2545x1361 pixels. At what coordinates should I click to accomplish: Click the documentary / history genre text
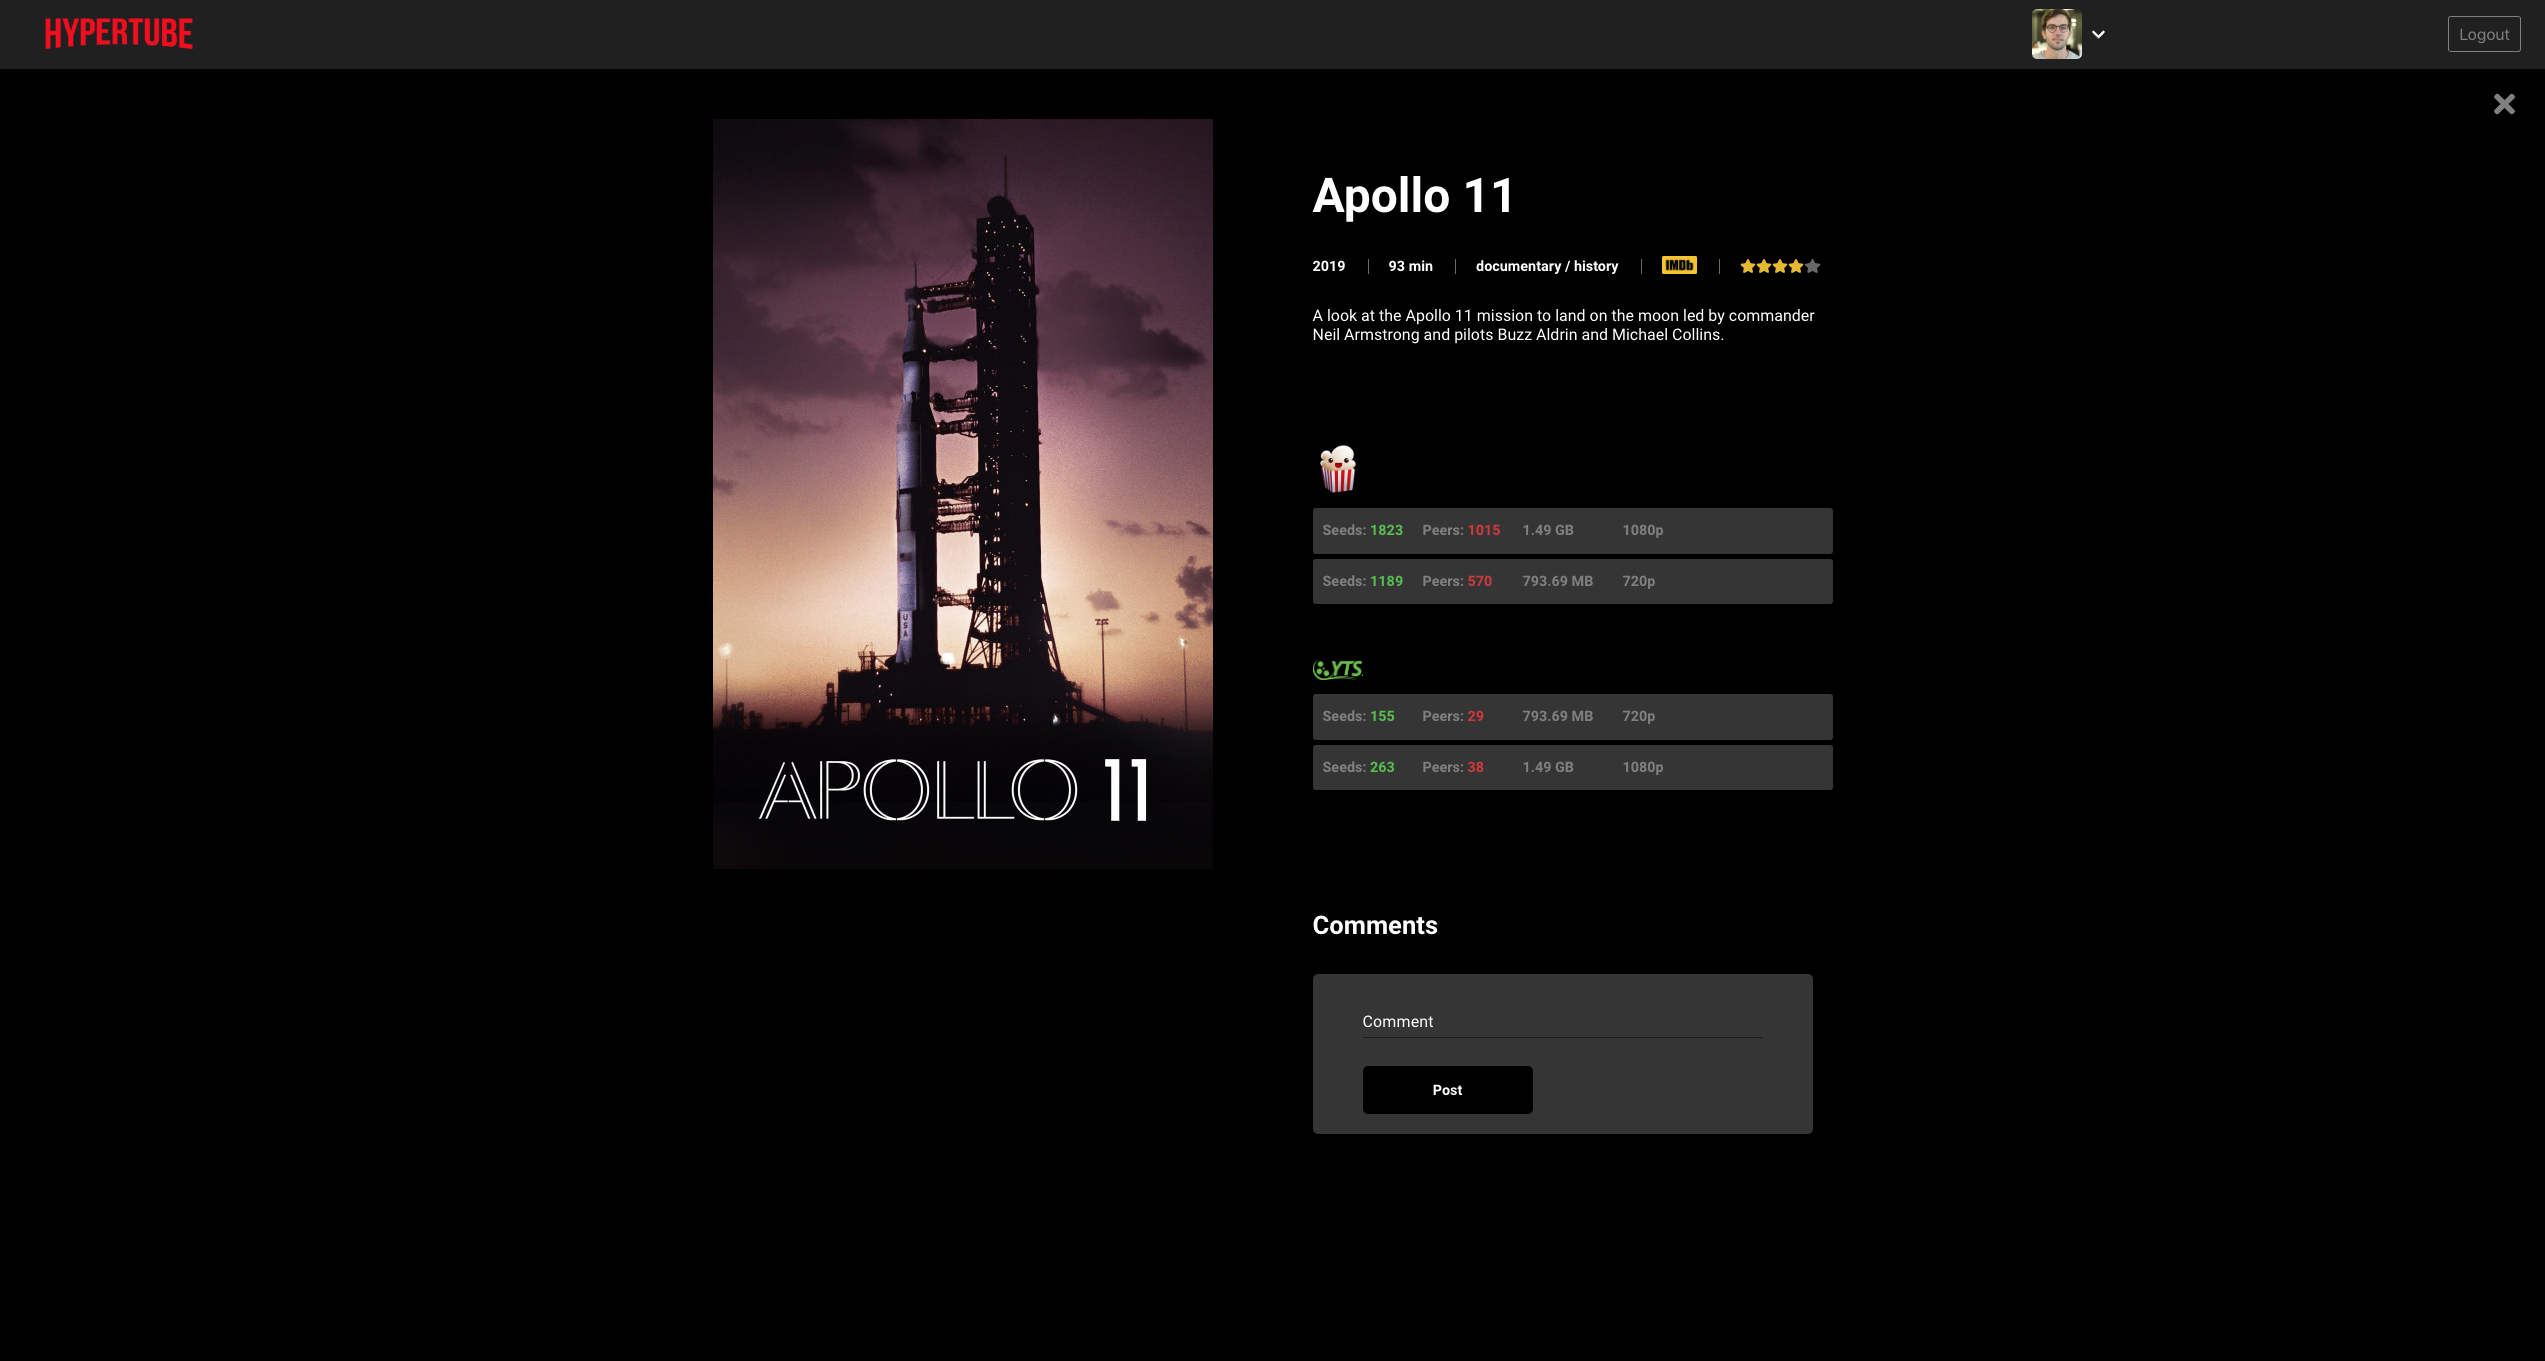click(1546, 266)
